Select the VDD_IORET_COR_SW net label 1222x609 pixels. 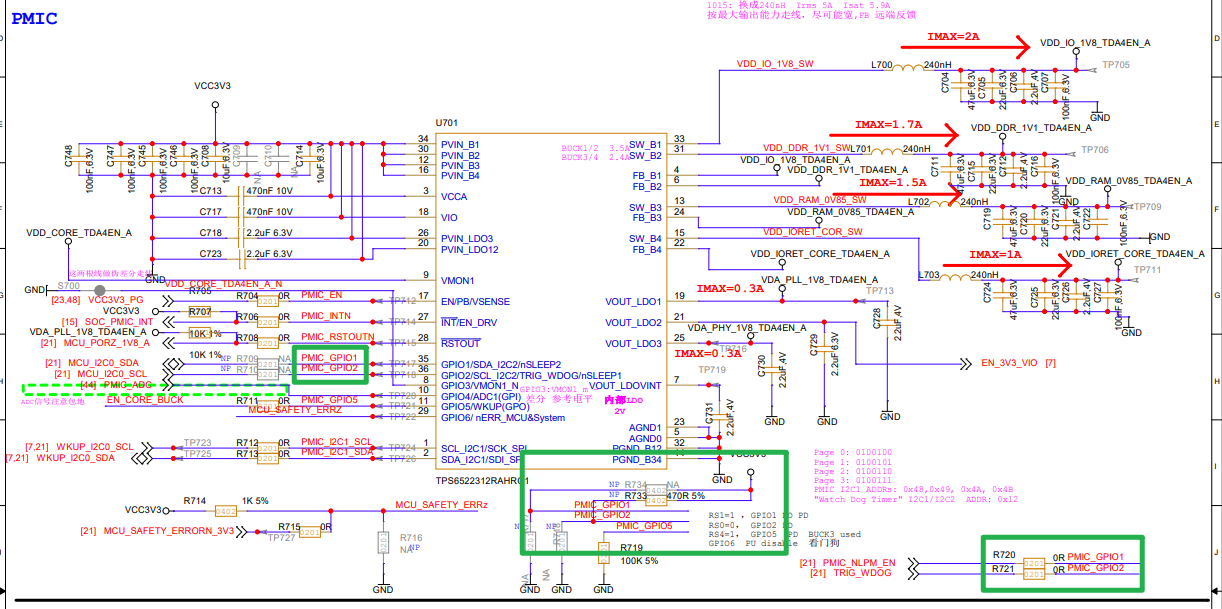coord(813,232)
